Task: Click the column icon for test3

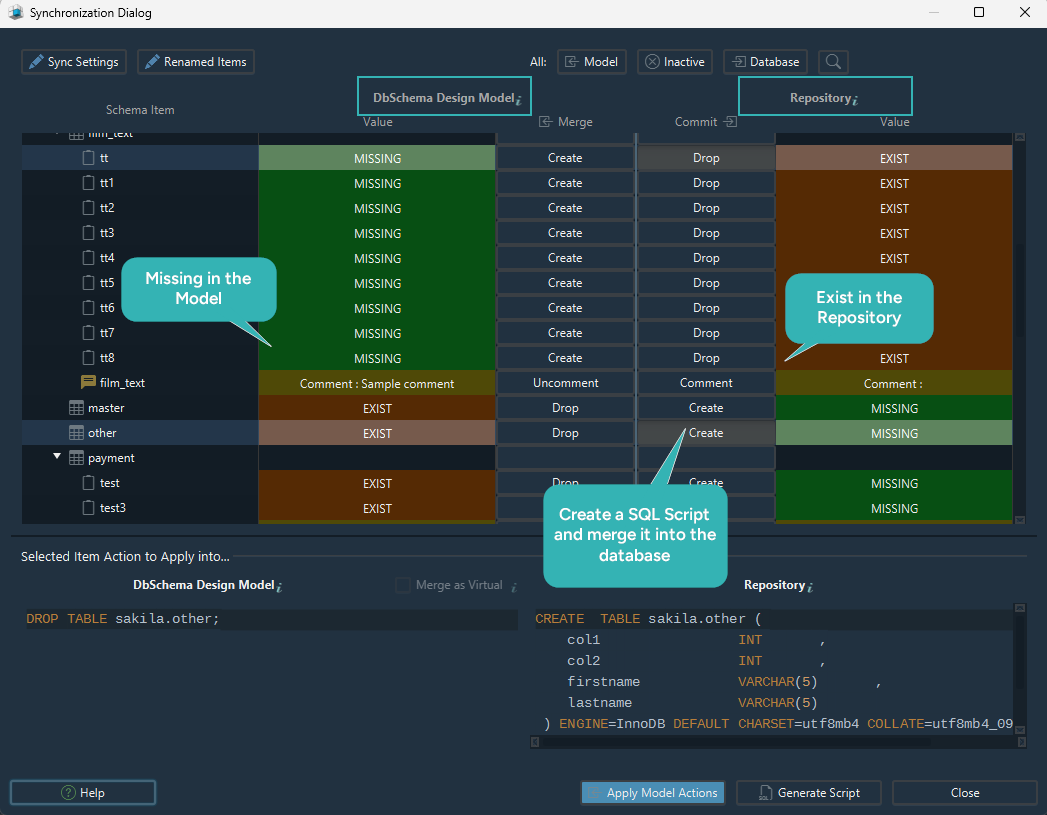Action: [x=88, y=508]
